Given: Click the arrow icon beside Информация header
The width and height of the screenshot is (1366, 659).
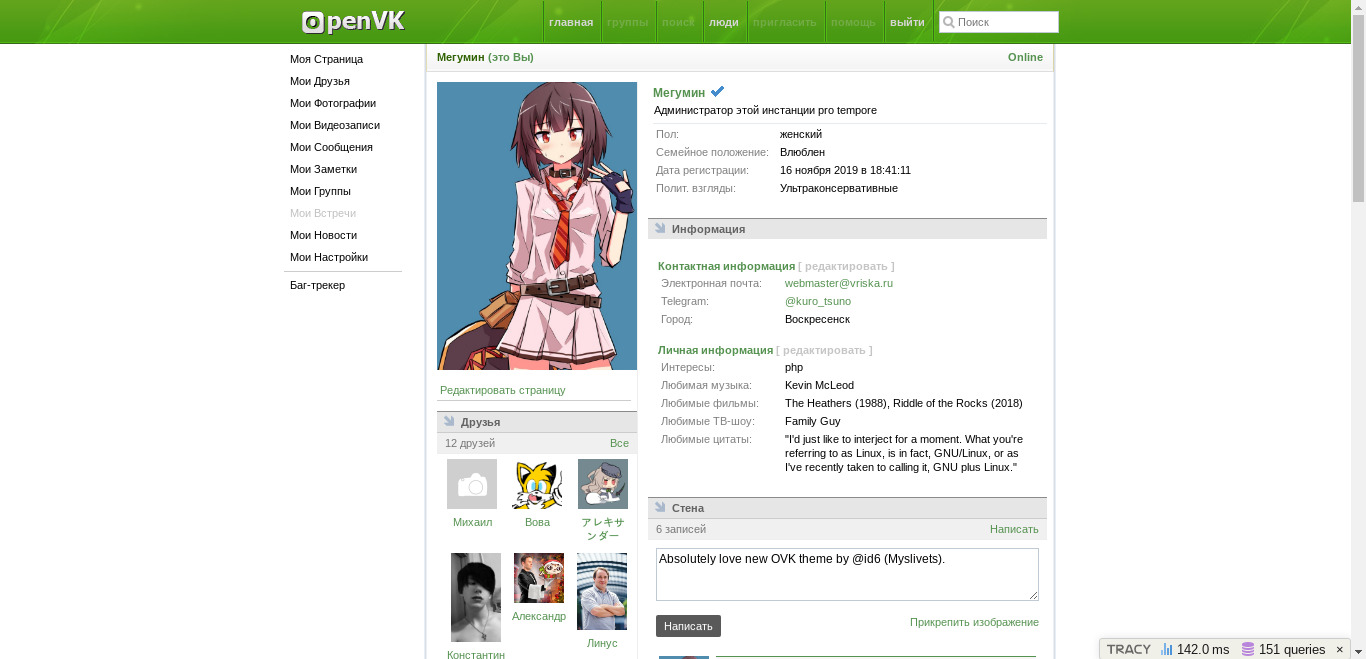Looking at the screenshot, I should pyautogui.click(x=660, y=228).
